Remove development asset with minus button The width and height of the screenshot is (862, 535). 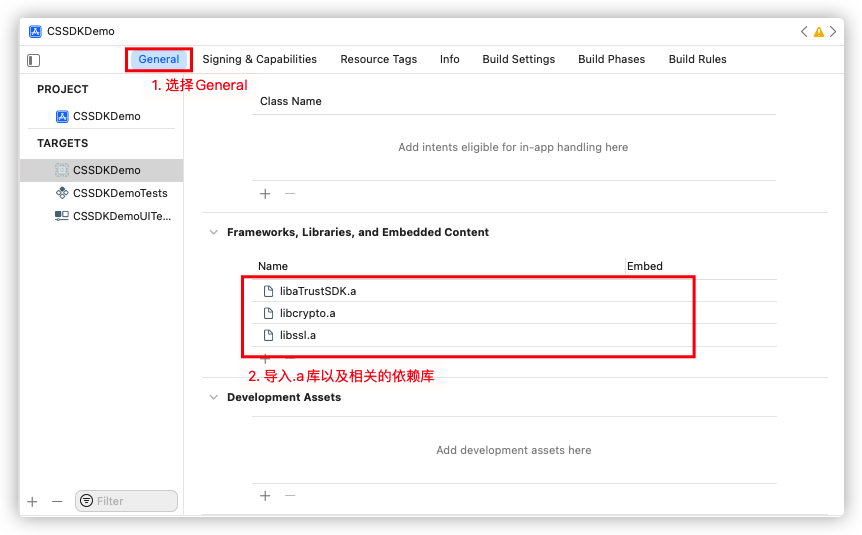pyautogui.click(x=290, y=495)
